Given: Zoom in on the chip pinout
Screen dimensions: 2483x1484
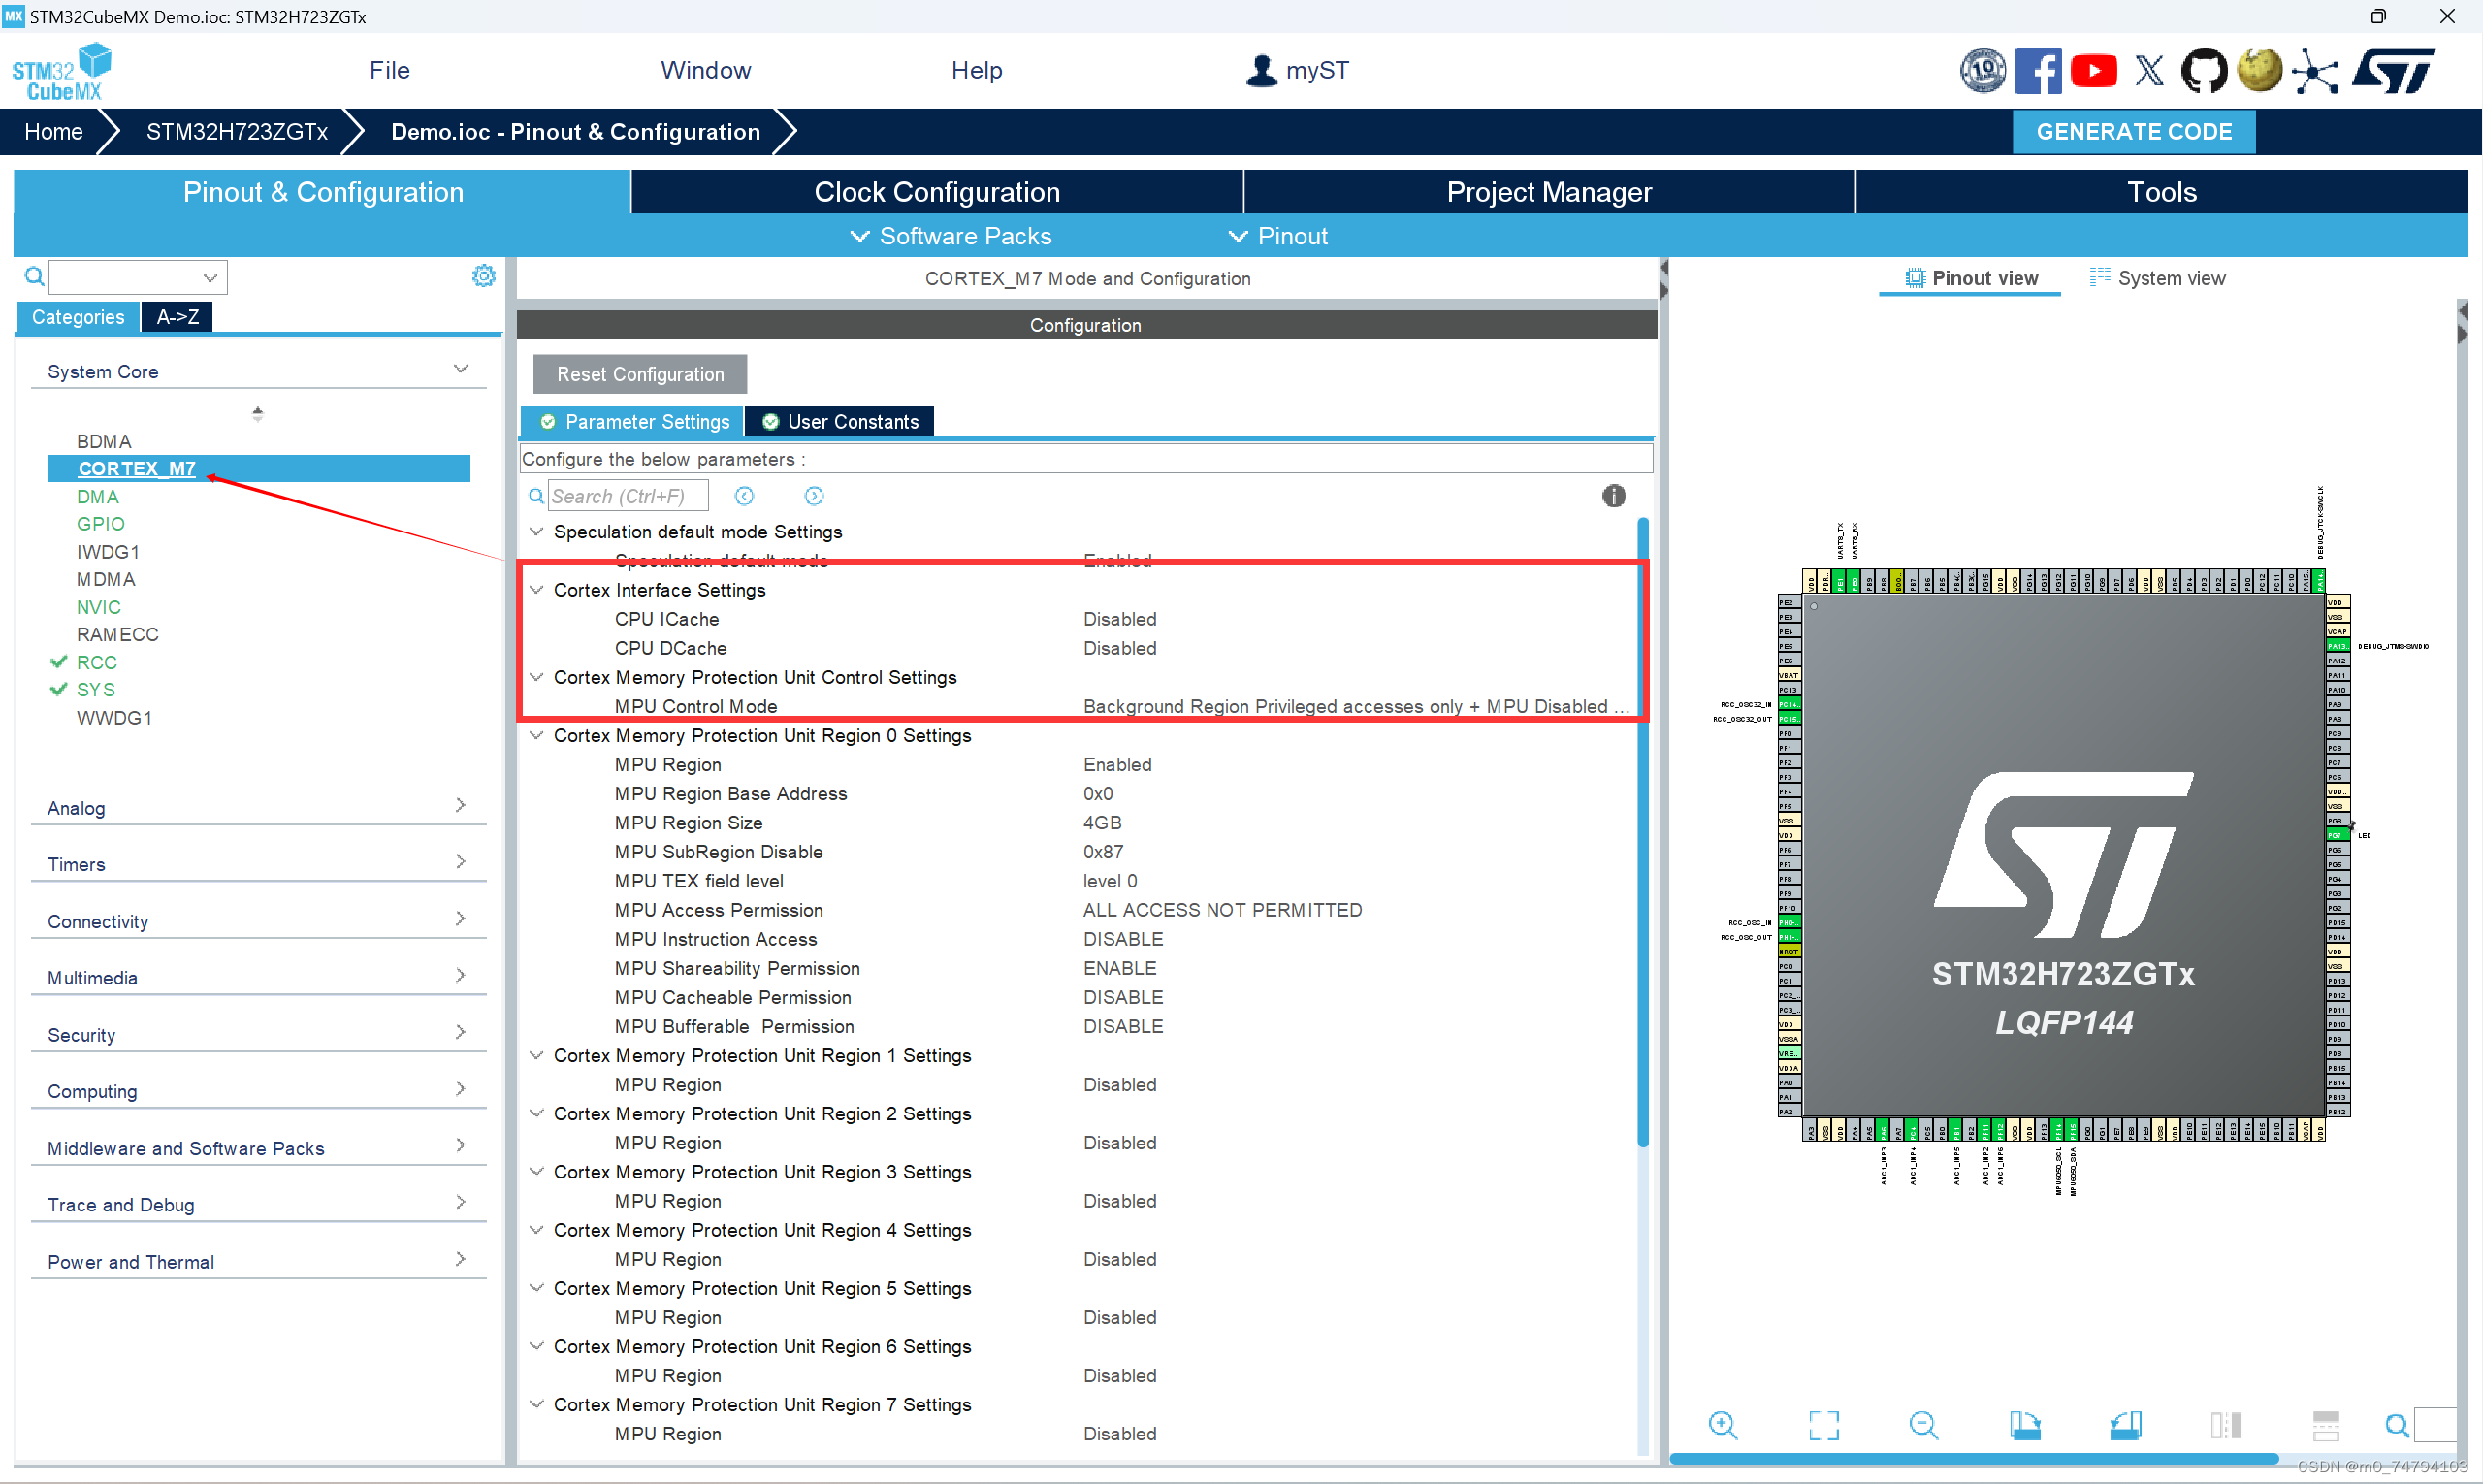Looking at the screenshot, I should [1722, 1425].
